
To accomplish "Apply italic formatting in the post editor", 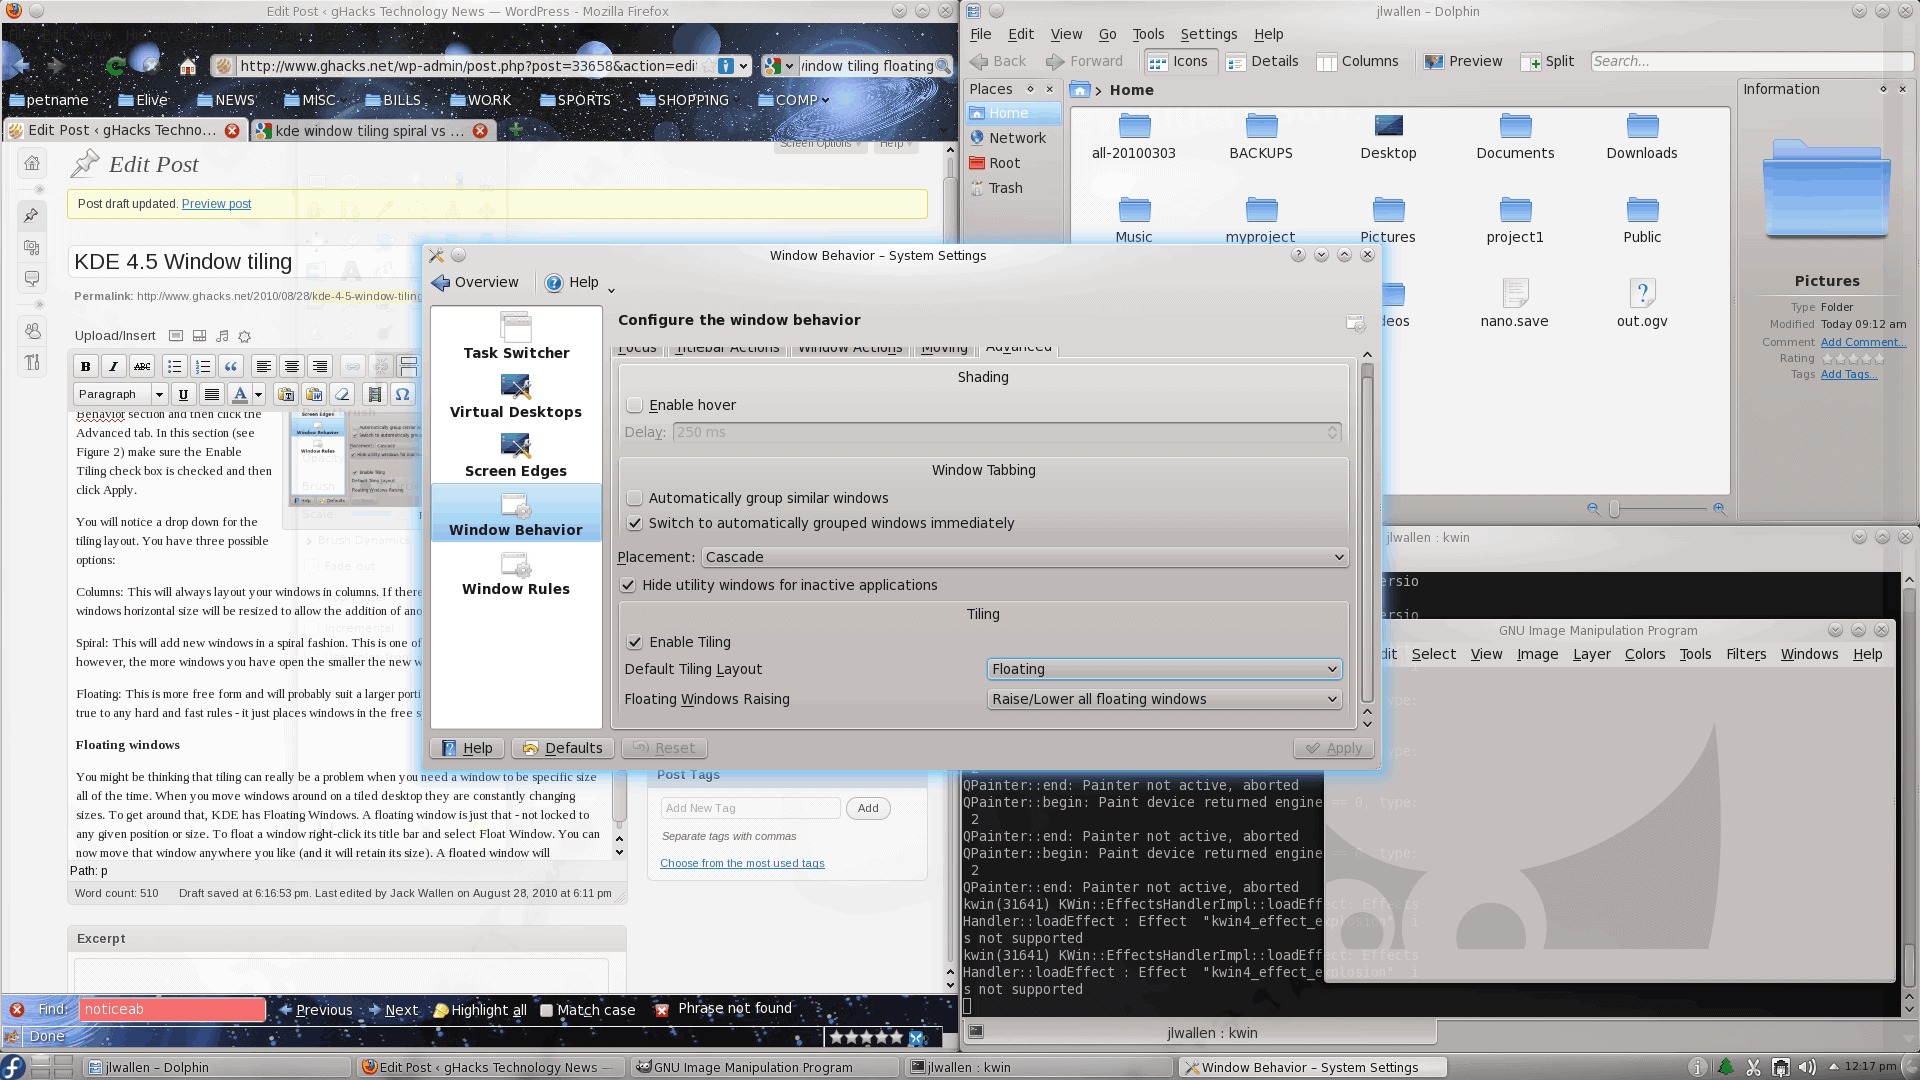I will (114, 366).
